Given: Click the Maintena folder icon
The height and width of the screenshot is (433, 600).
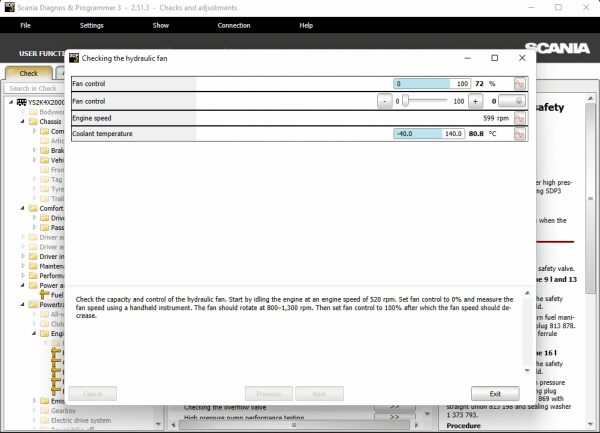Looking at the screenshot, I should click(x=33, y=266).
